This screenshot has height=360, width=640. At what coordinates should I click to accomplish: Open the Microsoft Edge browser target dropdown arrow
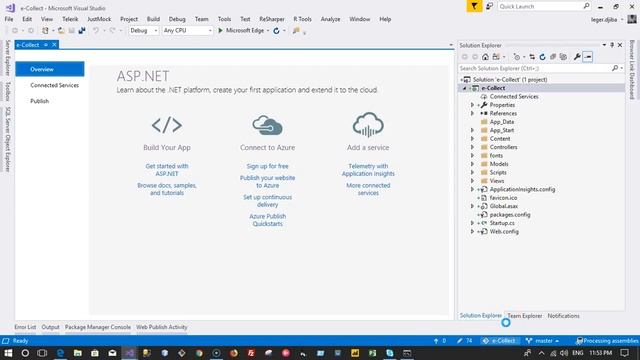[x=268, y=31]
